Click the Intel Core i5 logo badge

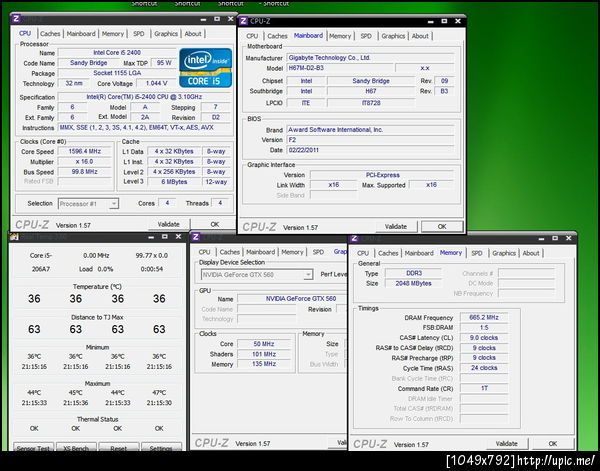[x=205, y=68]
